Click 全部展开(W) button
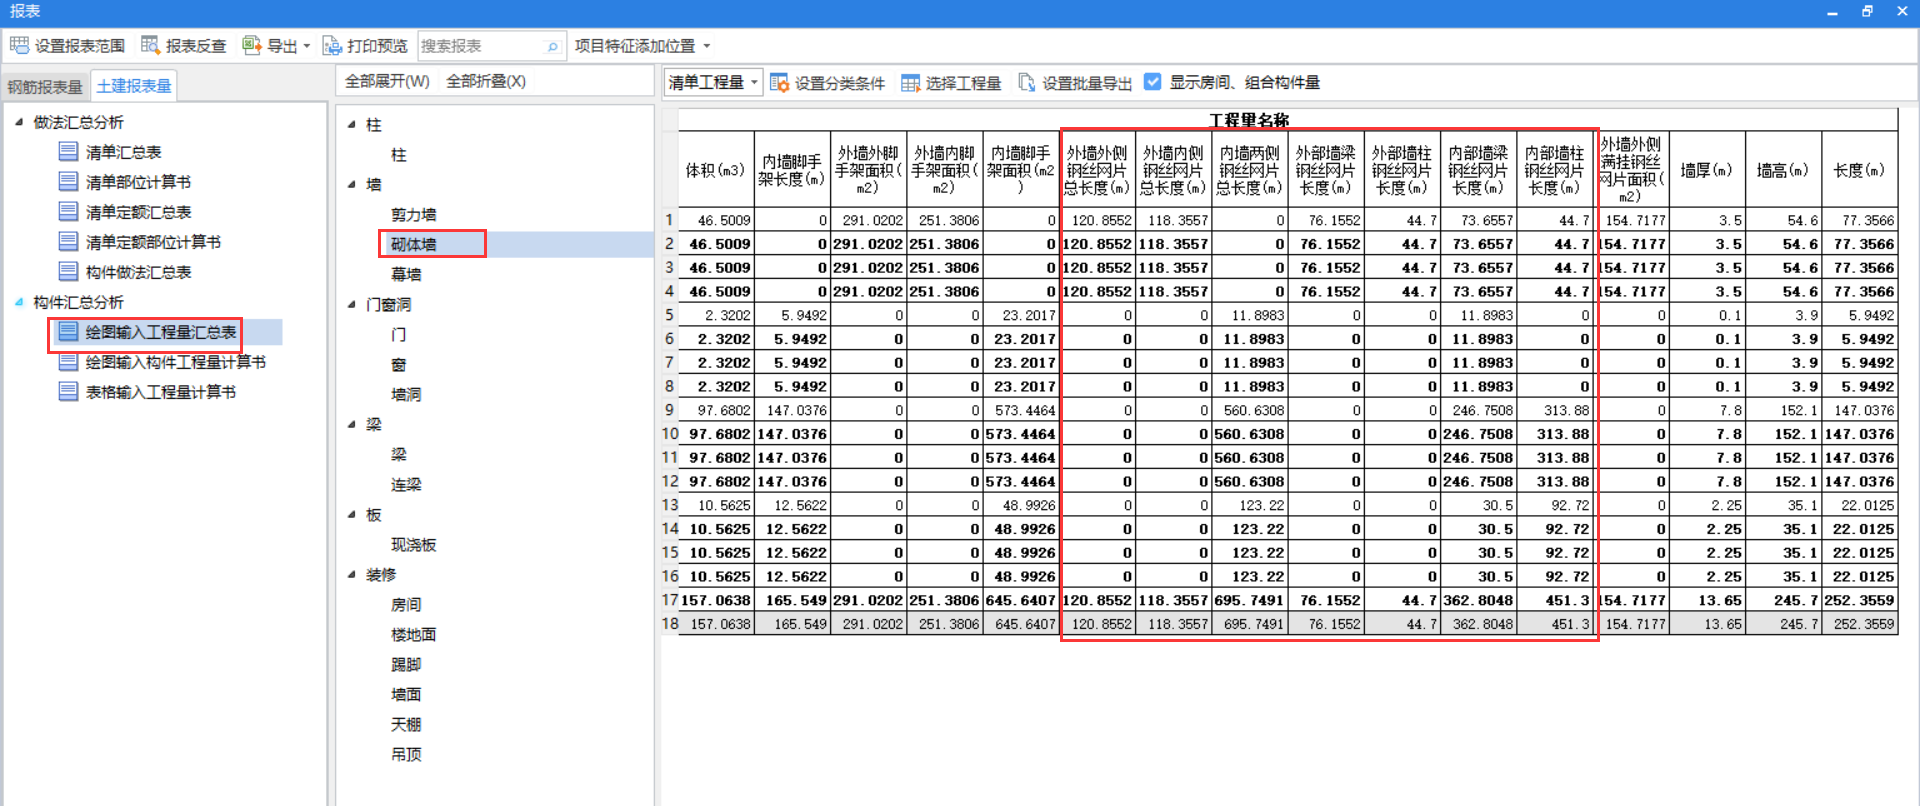1920x806 pixels. tap(387, 81)
